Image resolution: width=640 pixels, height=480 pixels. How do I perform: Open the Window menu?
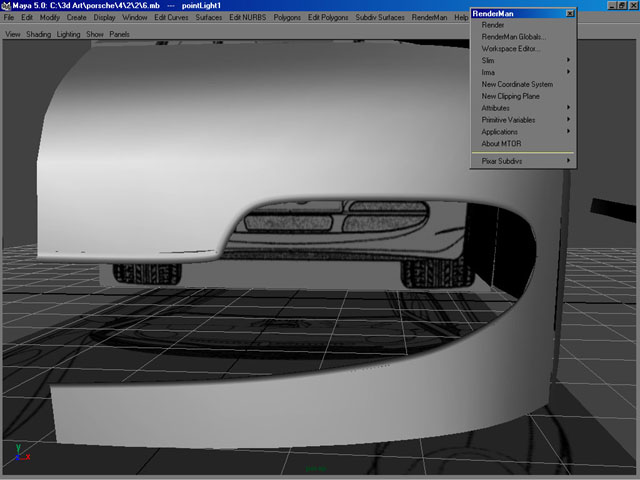point(135,18)
